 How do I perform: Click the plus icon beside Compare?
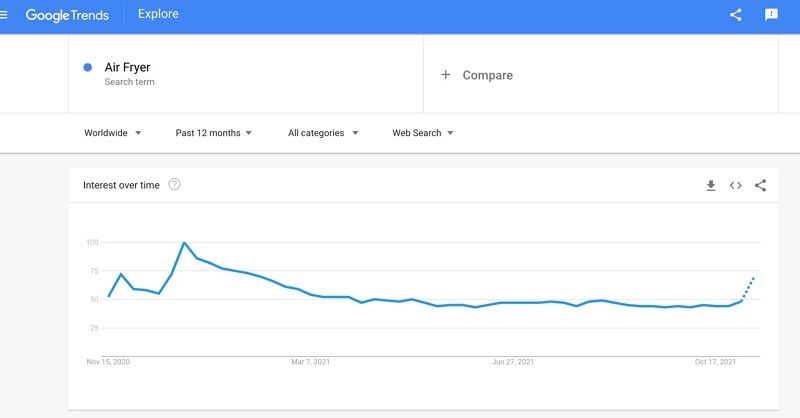coord(445,75)
